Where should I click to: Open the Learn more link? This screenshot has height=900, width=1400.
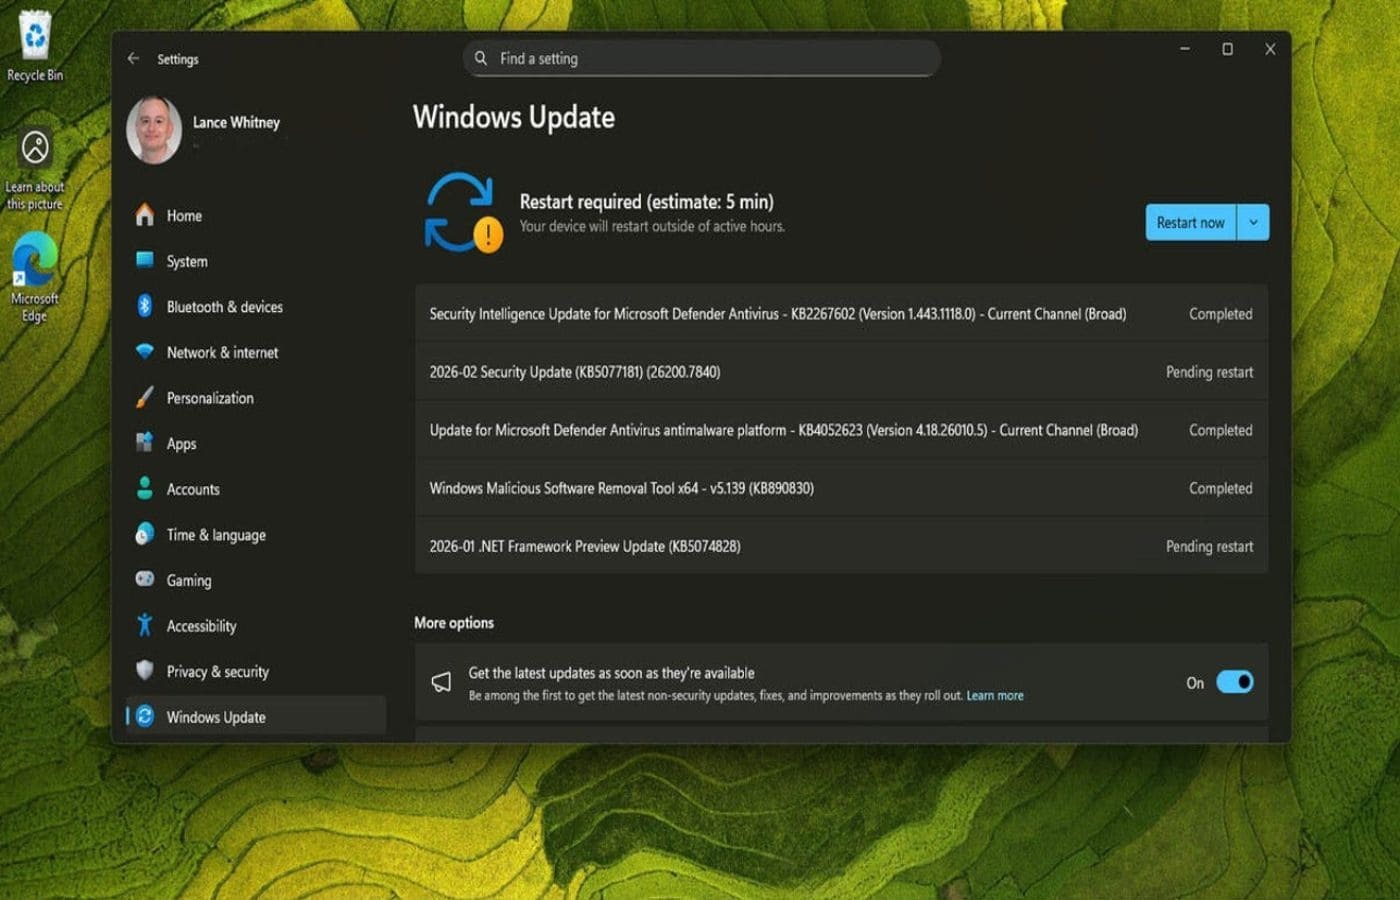(x=995, y=695)
